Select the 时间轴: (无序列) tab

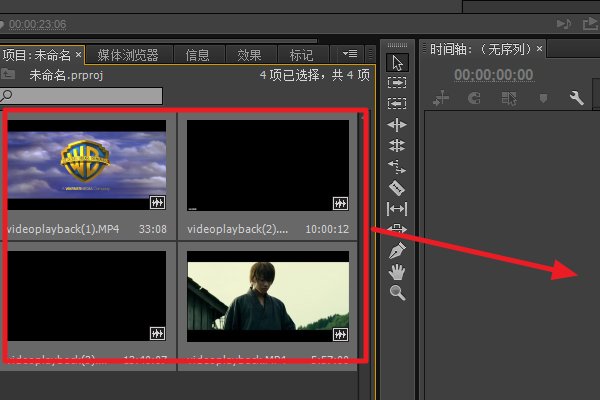pyautogui.click(x=481, y=49)
